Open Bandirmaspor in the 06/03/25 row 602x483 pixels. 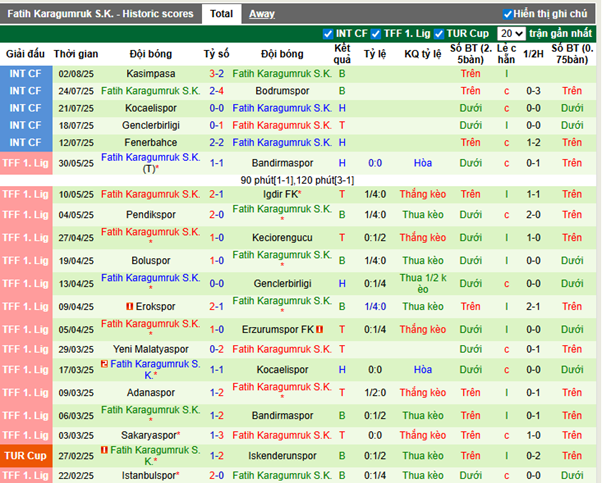coord(282,416)
